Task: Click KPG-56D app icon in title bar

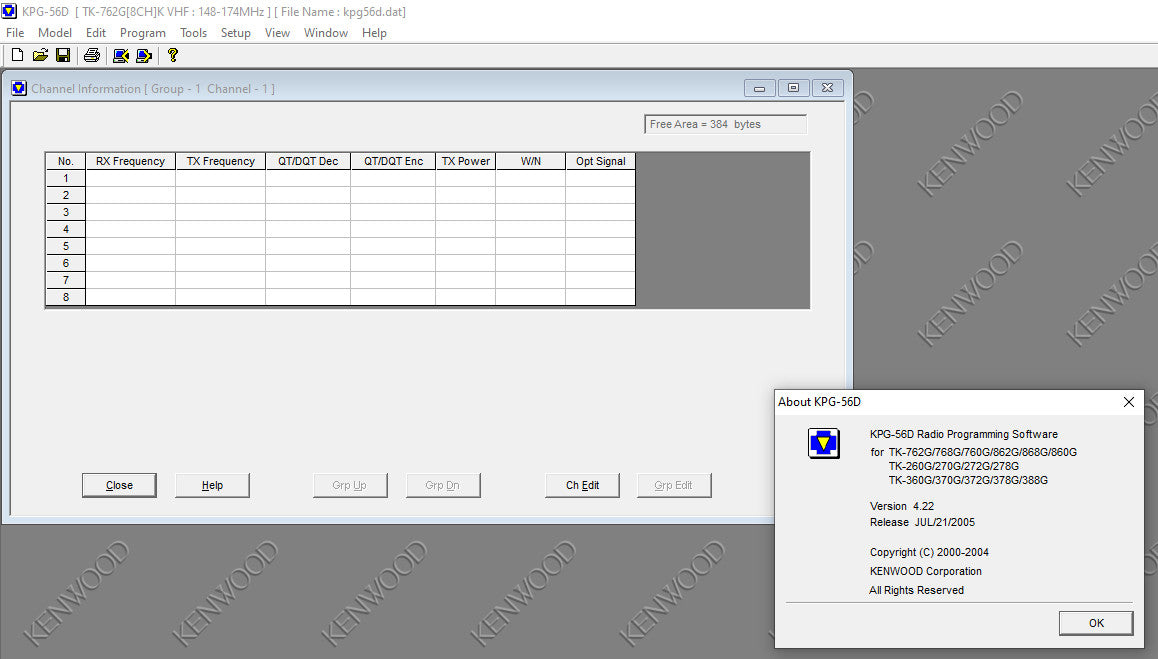Action: 9,11
